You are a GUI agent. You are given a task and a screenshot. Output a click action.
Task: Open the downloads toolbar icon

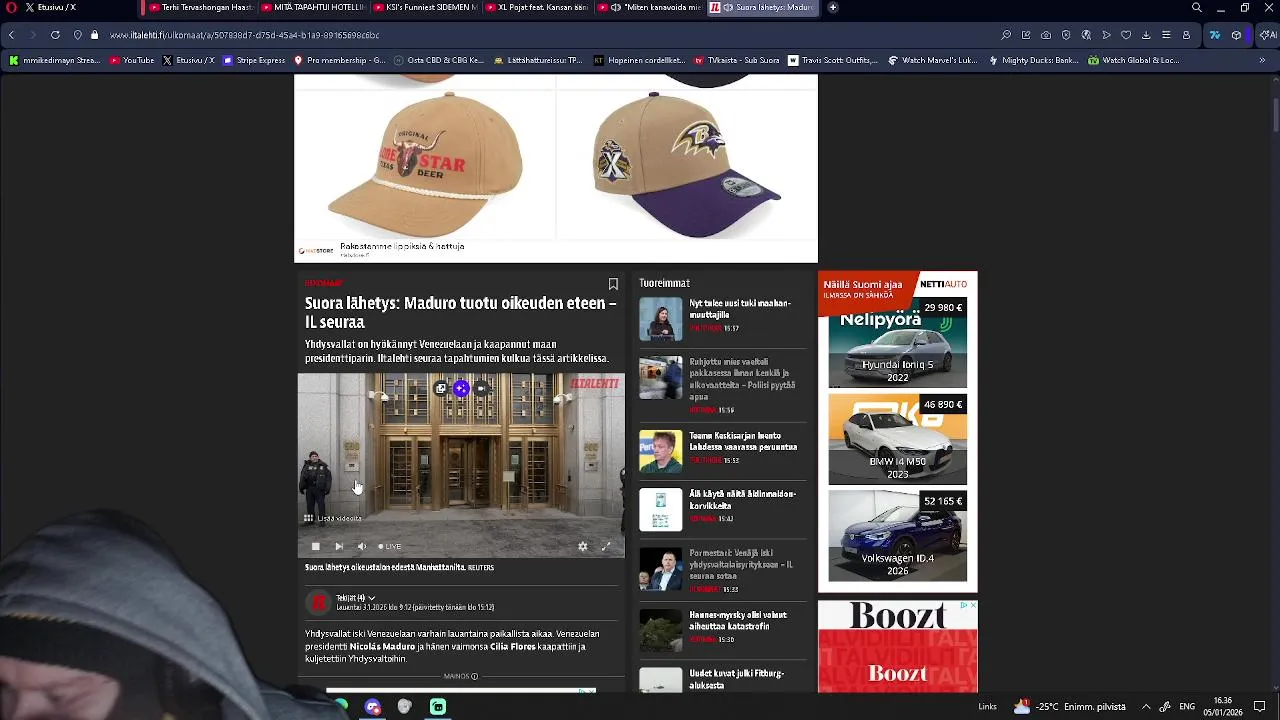[x=1146, y=35]
